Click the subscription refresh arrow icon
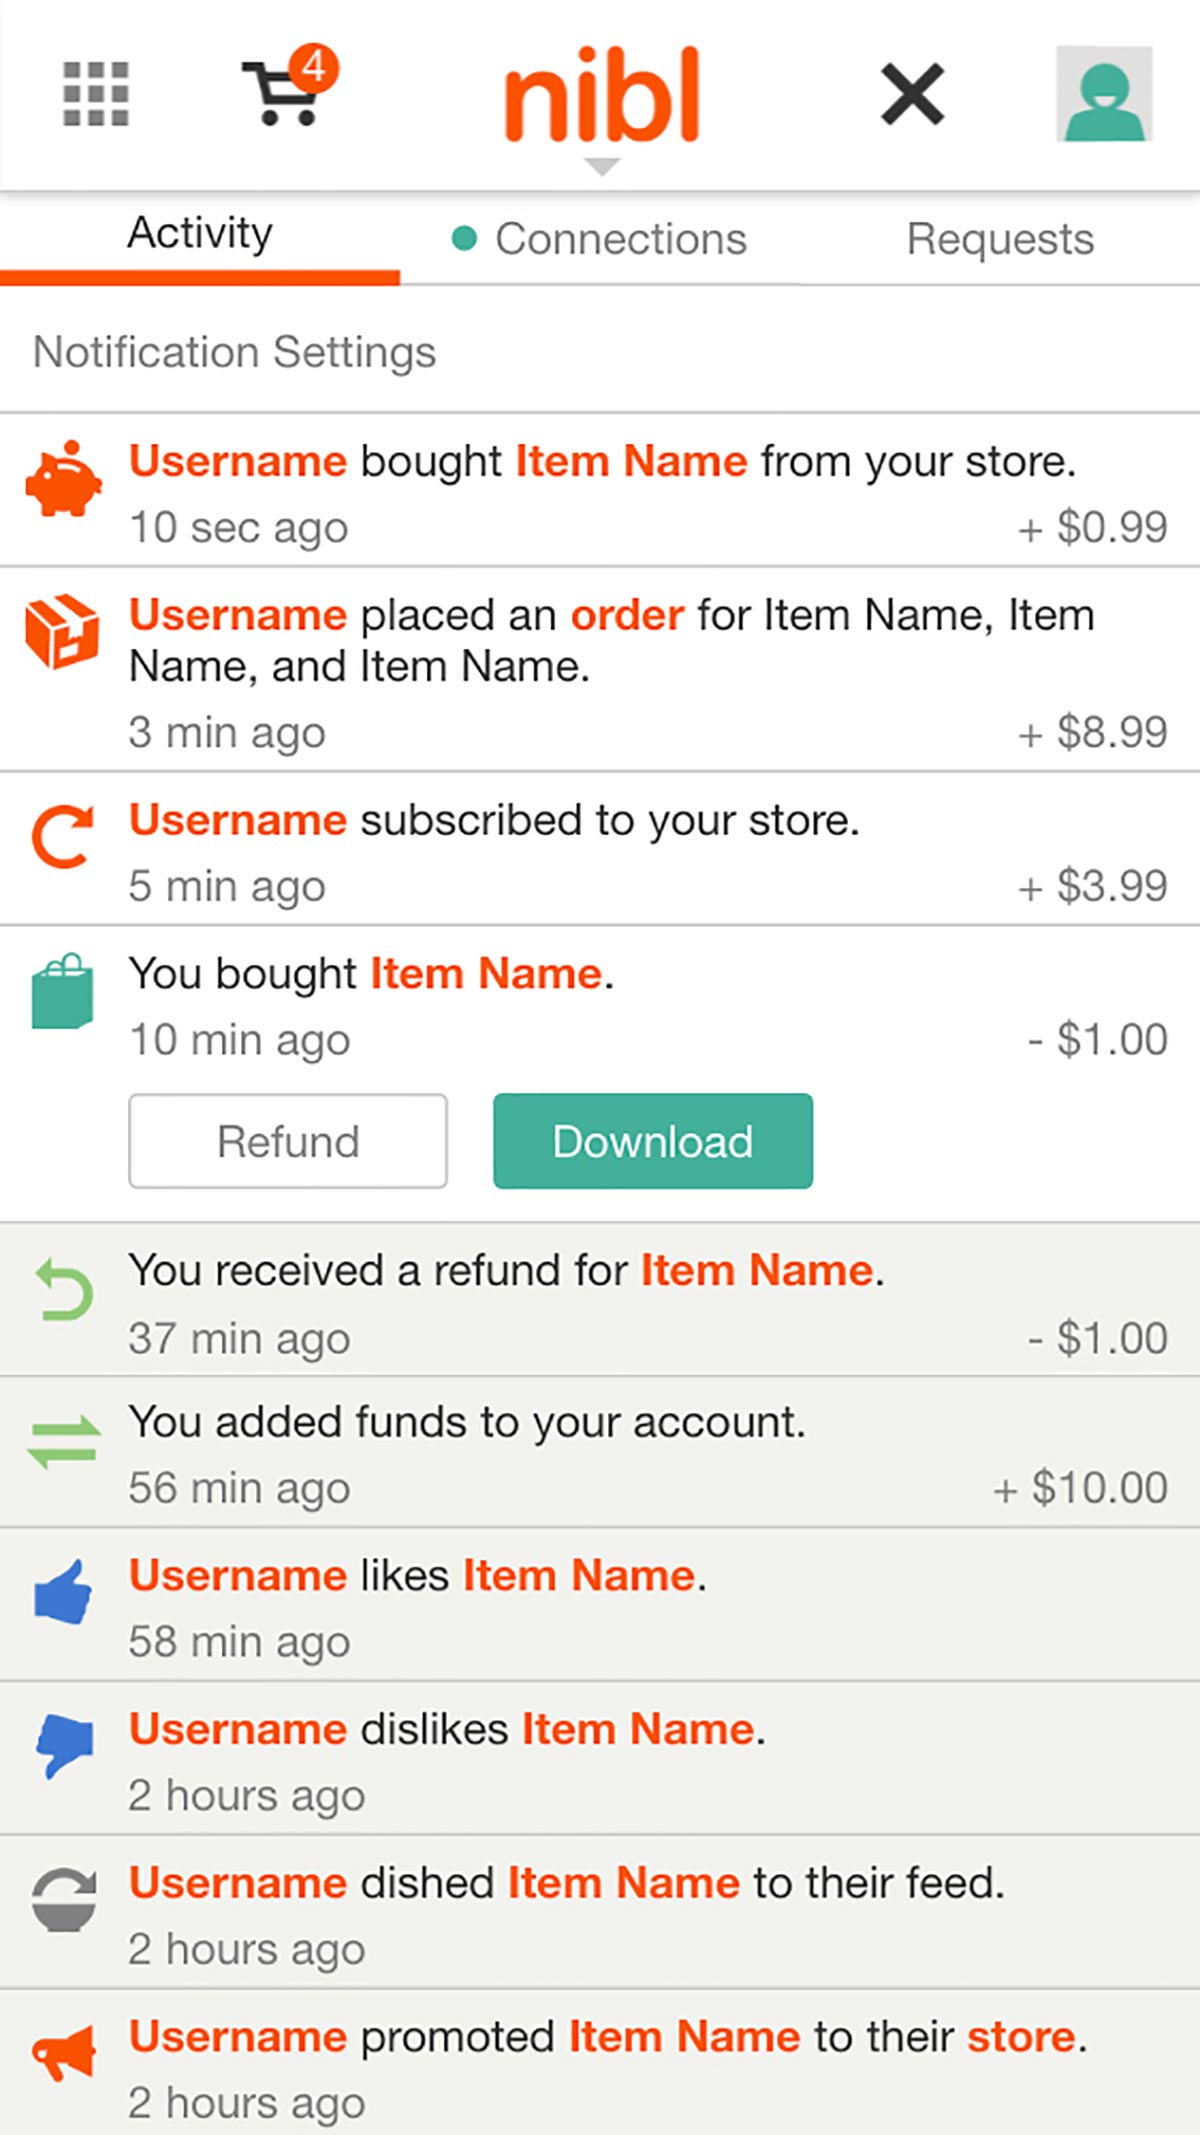 (63, 836)
